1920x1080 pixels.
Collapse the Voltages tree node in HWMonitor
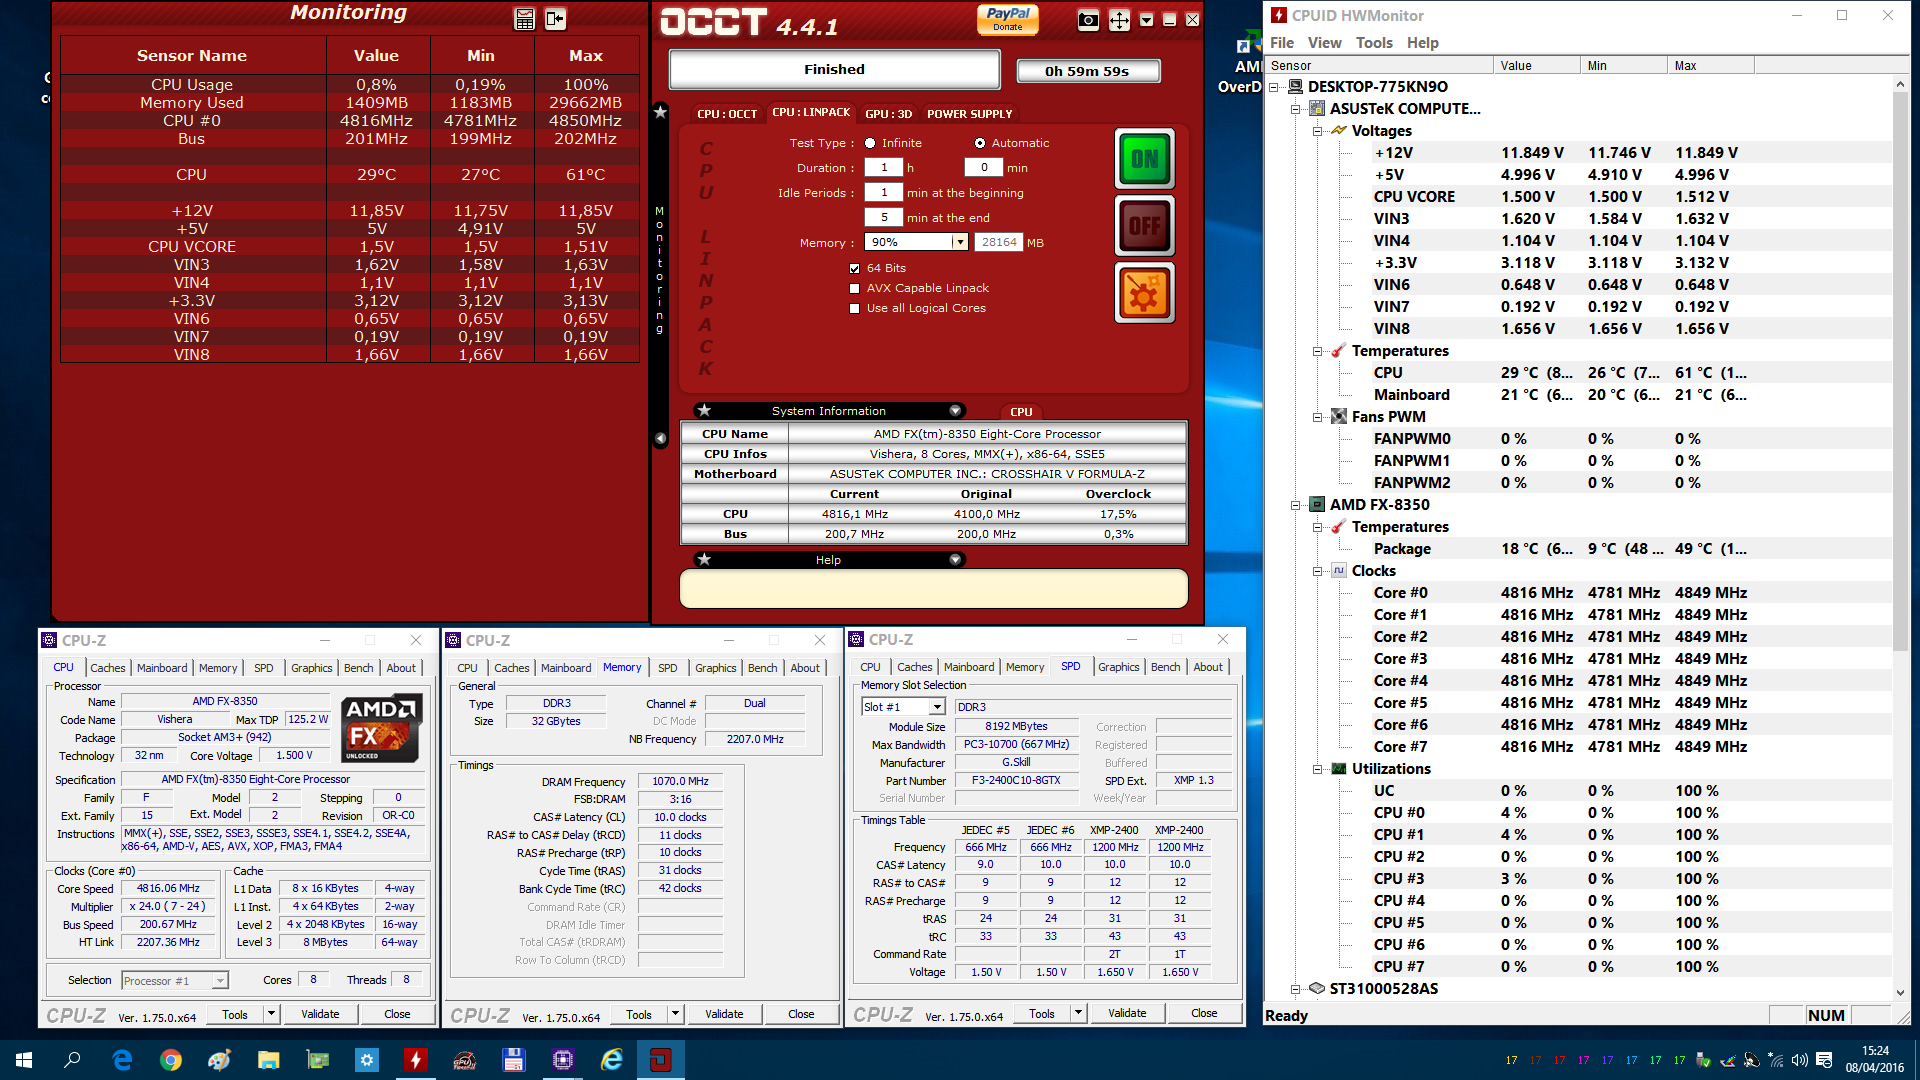(x=1317, y=131)
